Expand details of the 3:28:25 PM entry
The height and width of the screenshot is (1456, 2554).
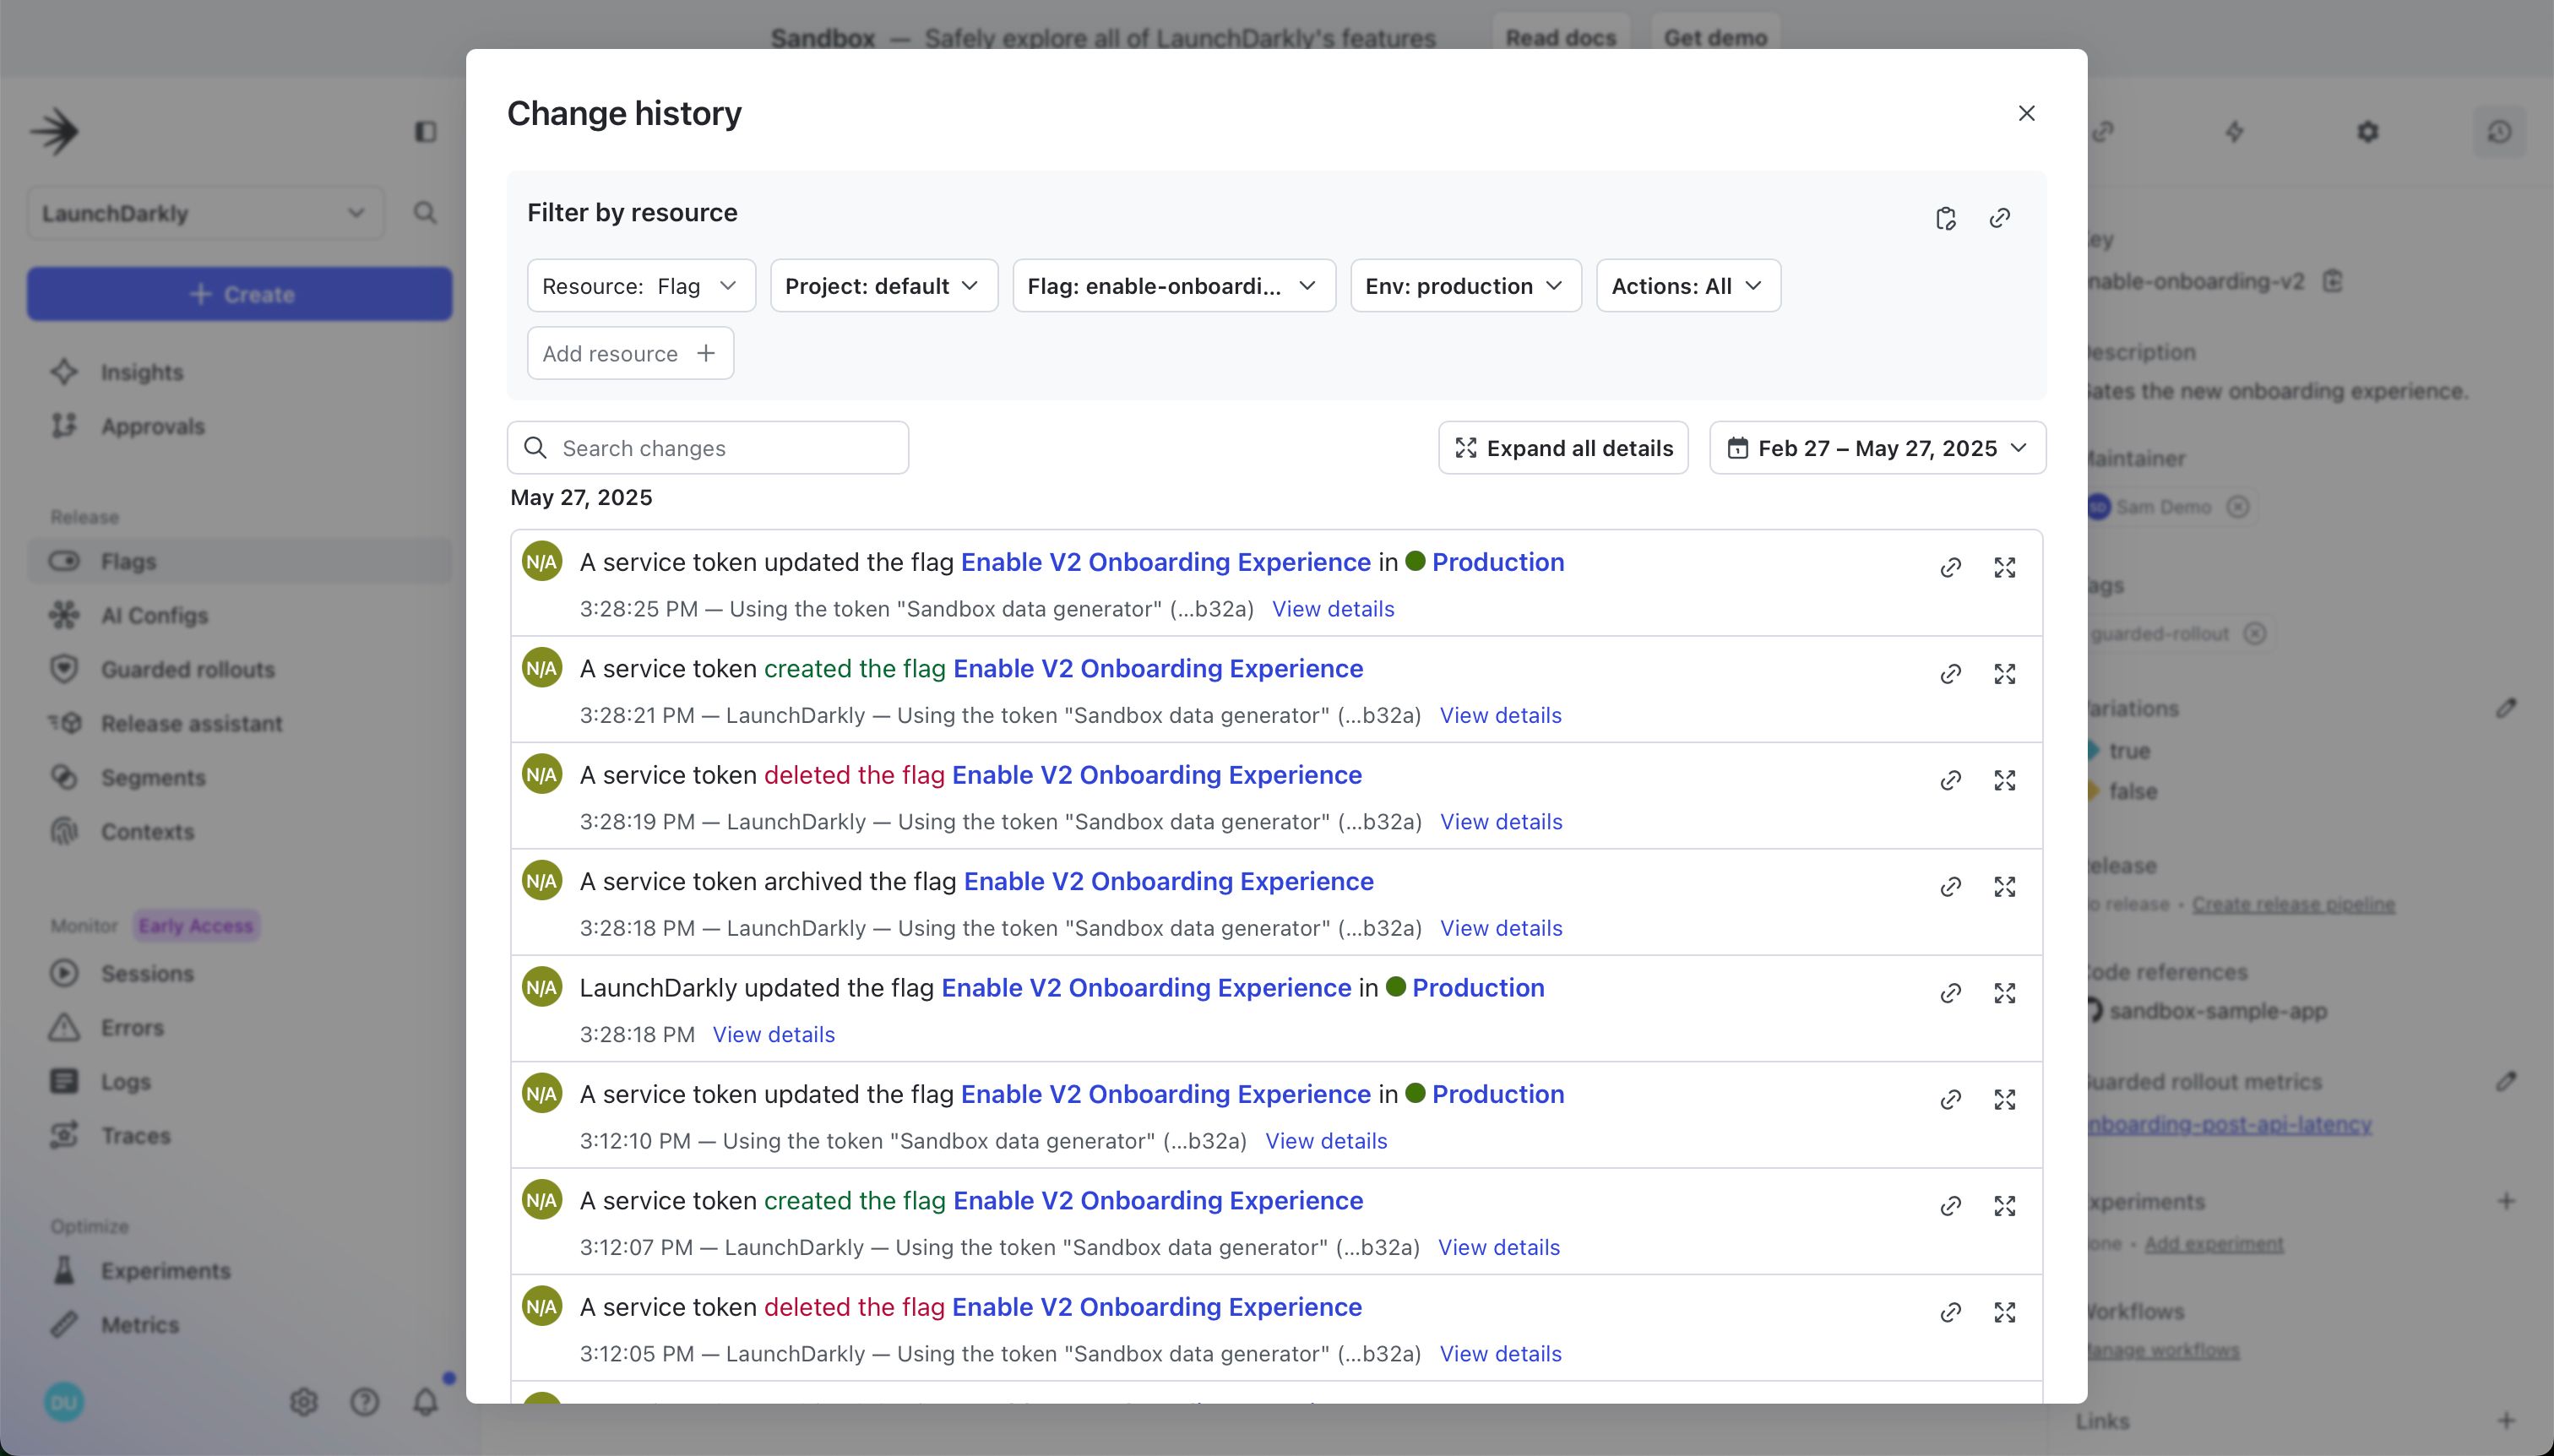2004,568
